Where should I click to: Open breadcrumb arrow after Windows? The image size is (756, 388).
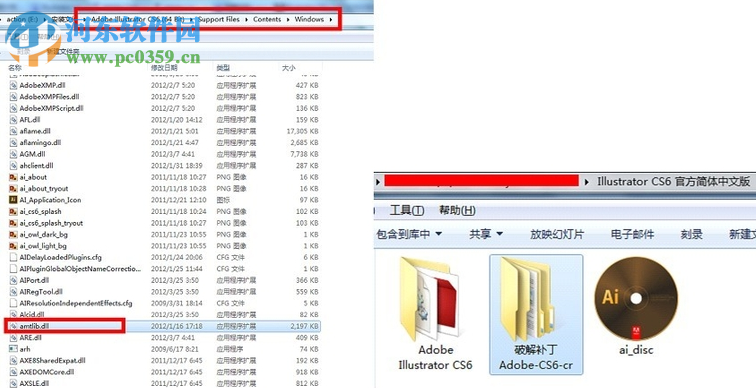click(x=331, y=19)
